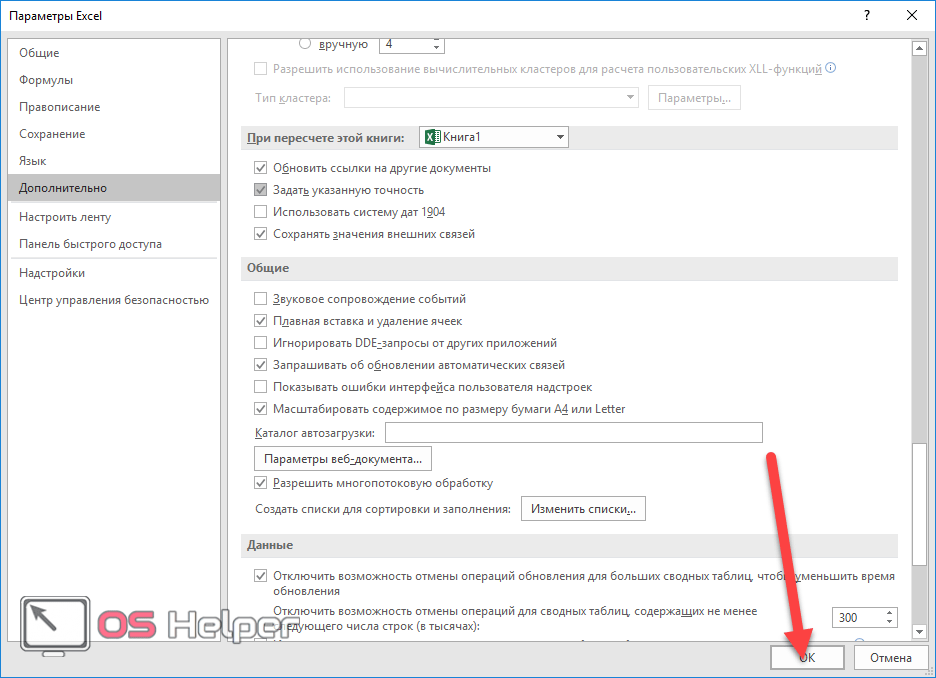Open the Книга1 workbook dropdown

pos(494,137)
